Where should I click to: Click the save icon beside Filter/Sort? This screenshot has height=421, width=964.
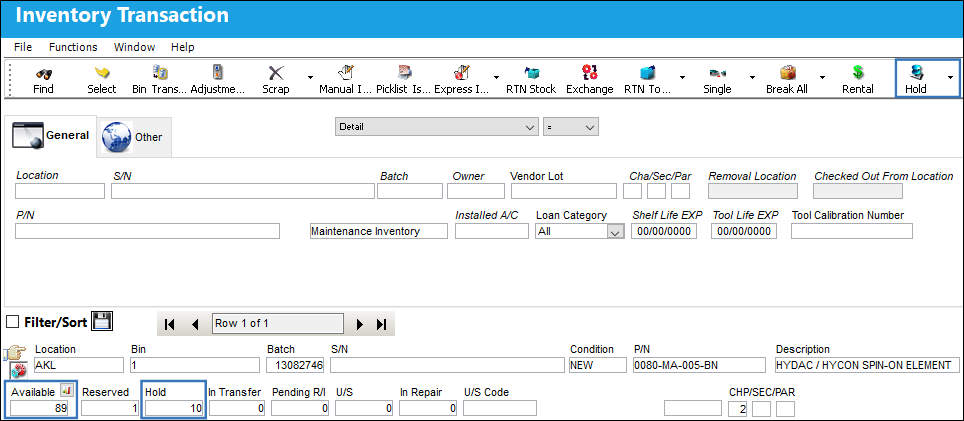coord(101,321)
